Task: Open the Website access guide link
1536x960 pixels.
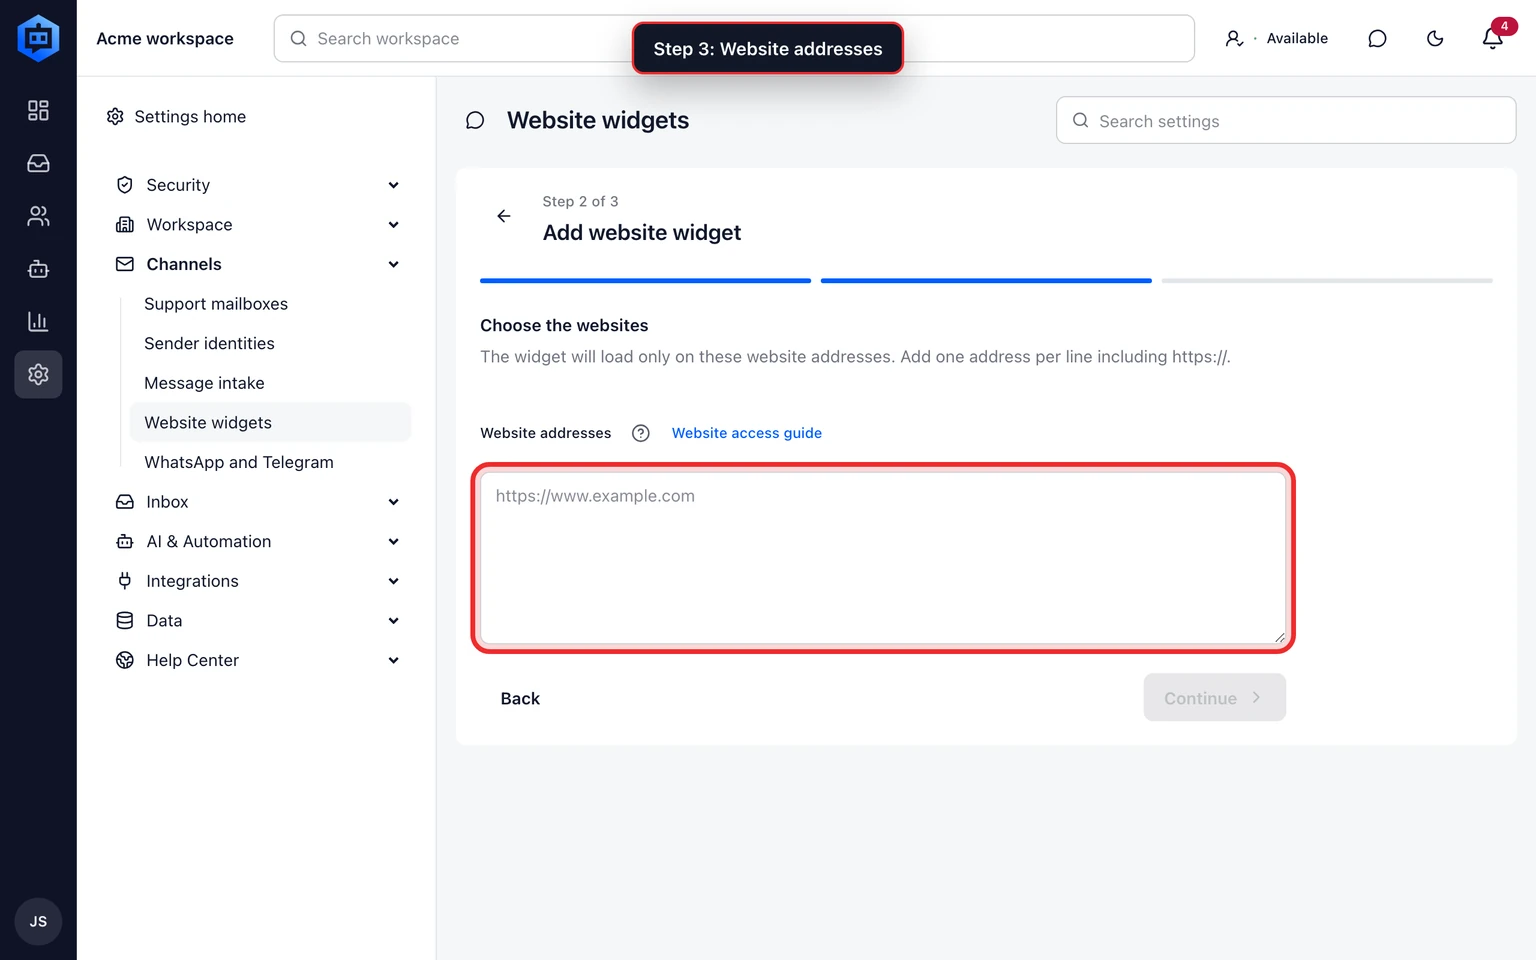Action: (x=747, y=433)
